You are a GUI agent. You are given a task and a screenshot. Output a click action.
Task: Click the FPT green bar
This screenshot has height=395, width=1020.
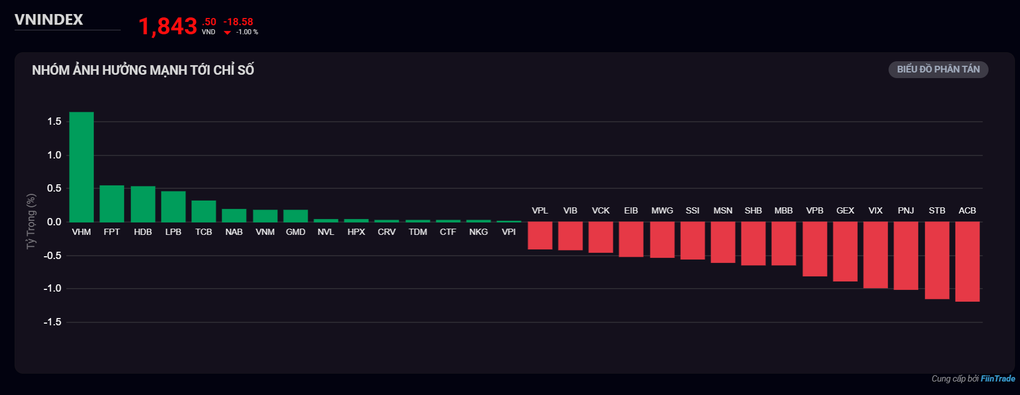(112, 204)
